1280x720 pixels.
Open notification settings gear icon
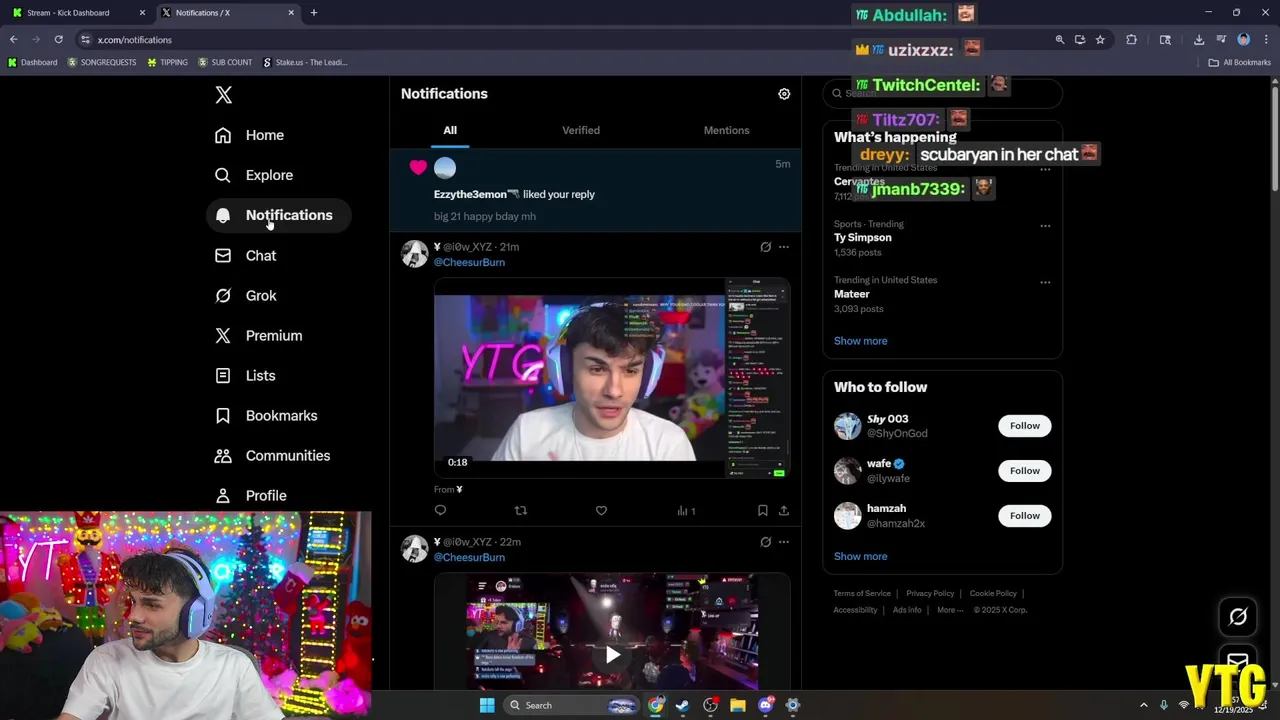click(784, 94)
